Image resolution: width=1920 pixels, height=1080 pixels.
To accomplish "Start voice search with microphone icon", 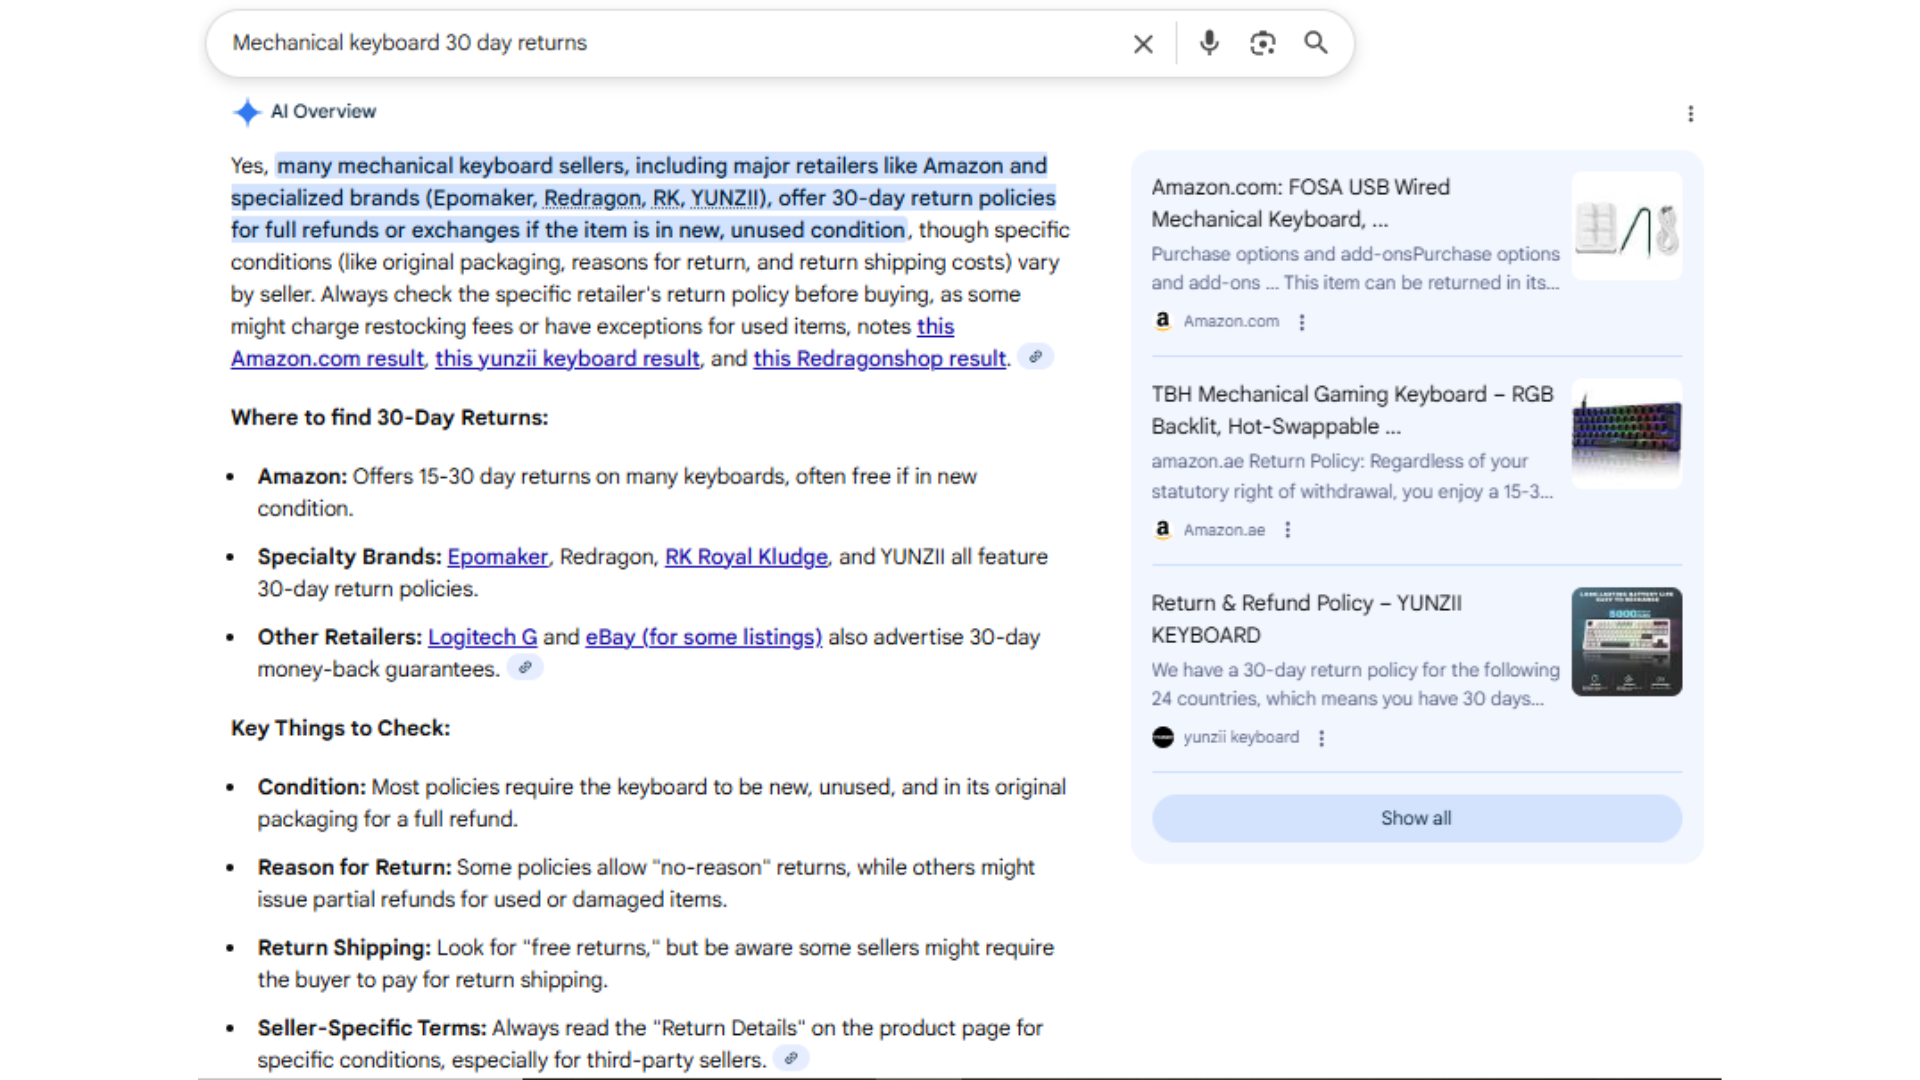I will 1209,43.
